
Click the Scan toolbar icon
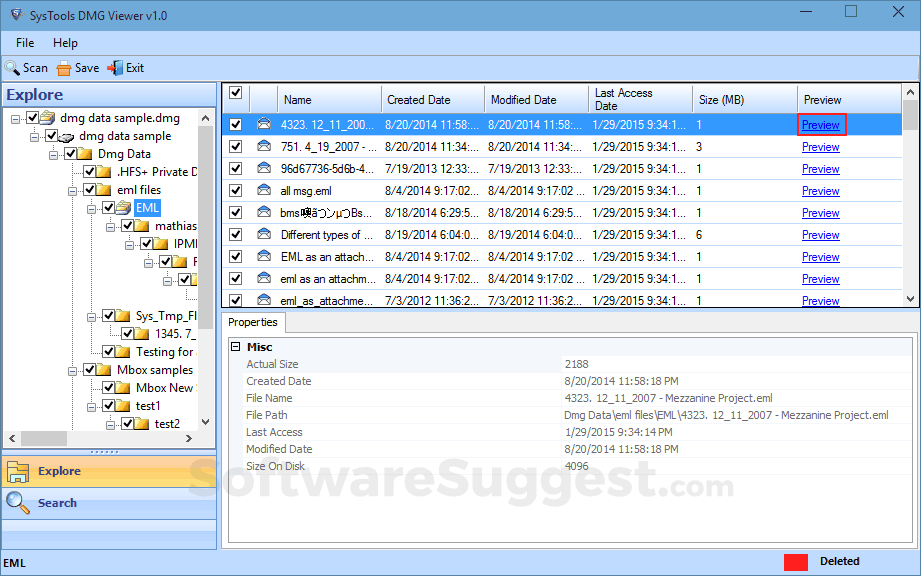[13, 67]
